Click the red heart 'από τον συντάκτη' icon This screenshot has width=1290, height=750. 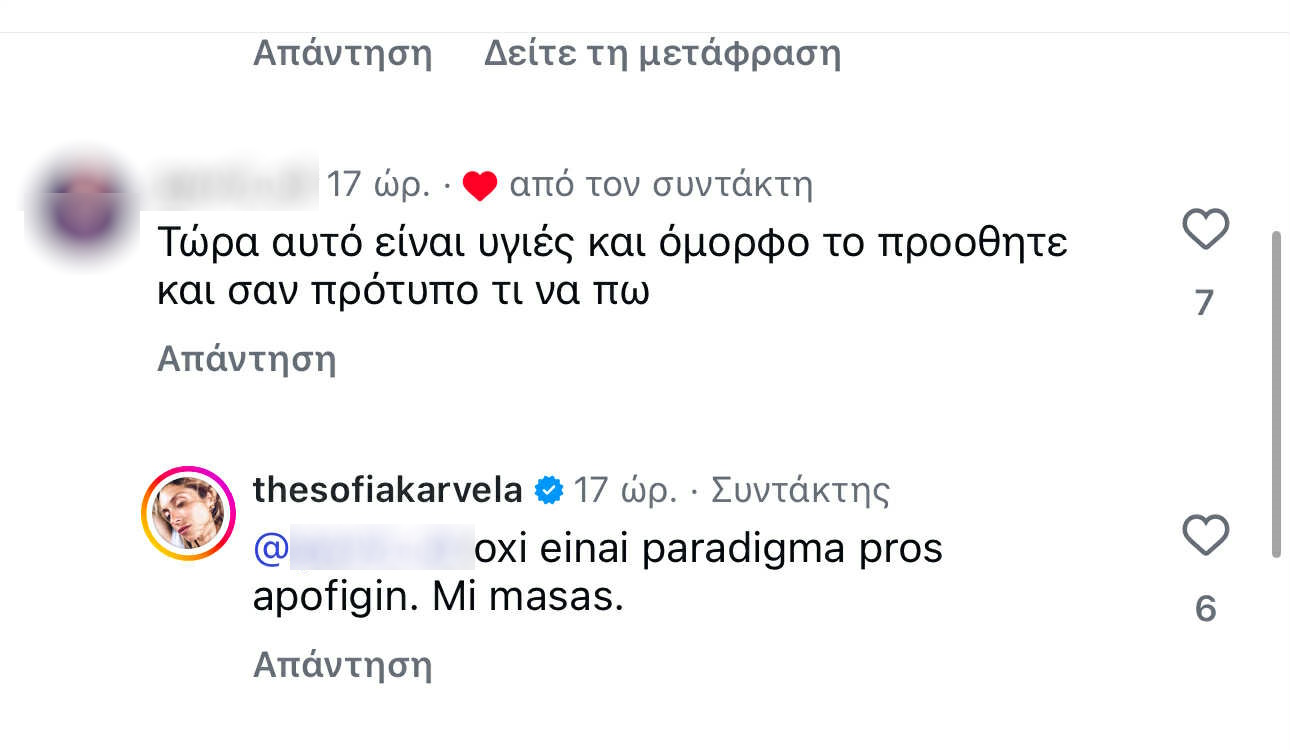point(480,186)
